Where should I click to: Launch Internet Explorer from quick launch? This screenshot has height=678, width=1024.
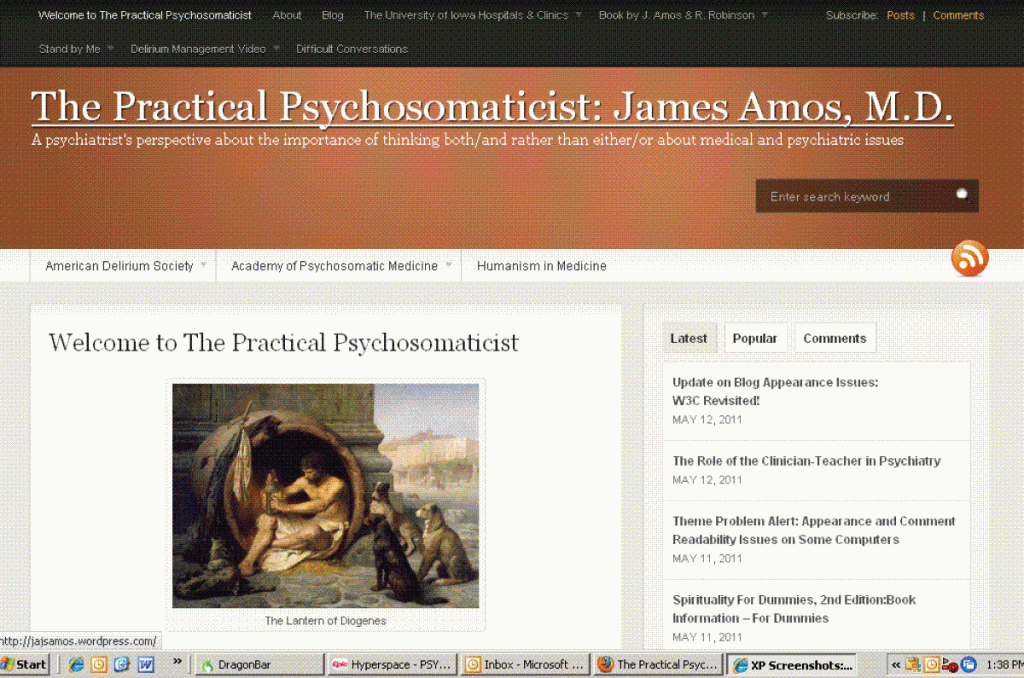76,664
